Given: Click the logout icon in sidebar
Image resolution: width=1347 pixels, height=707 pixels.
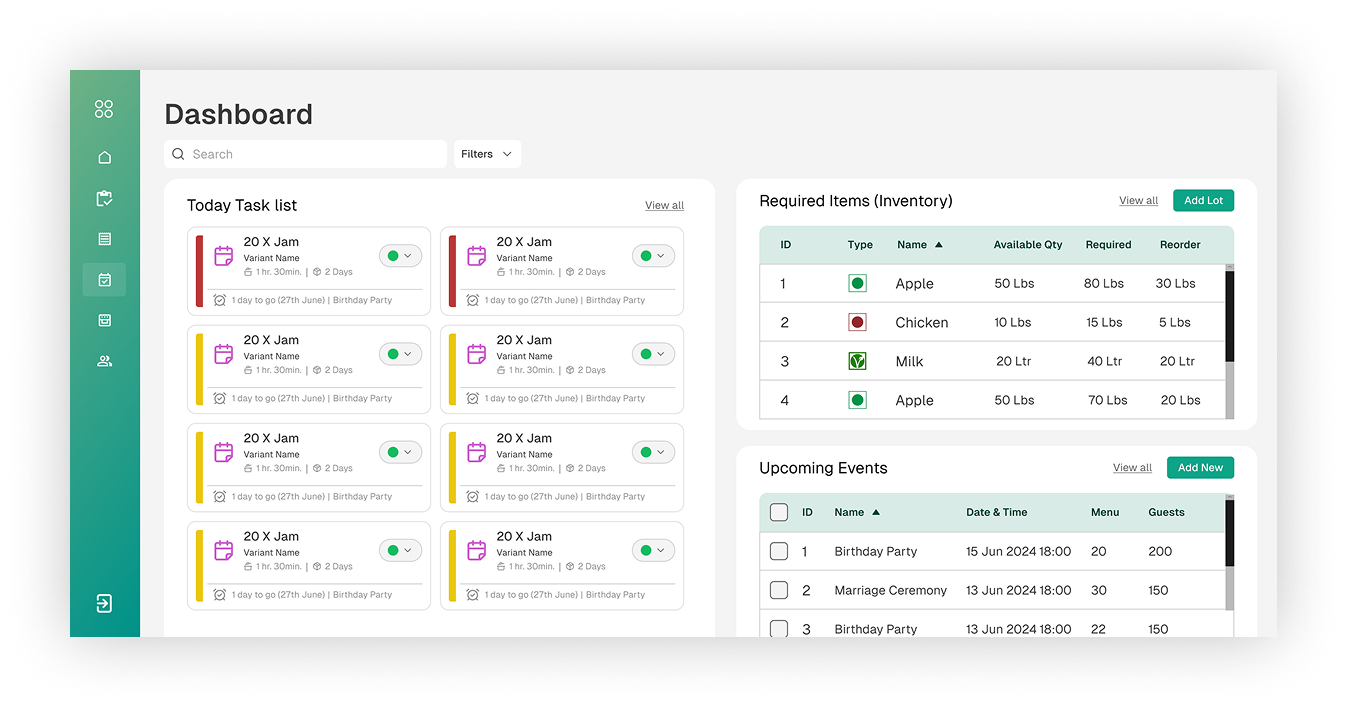Looking at the screenshot, I should tap(104, 603).
